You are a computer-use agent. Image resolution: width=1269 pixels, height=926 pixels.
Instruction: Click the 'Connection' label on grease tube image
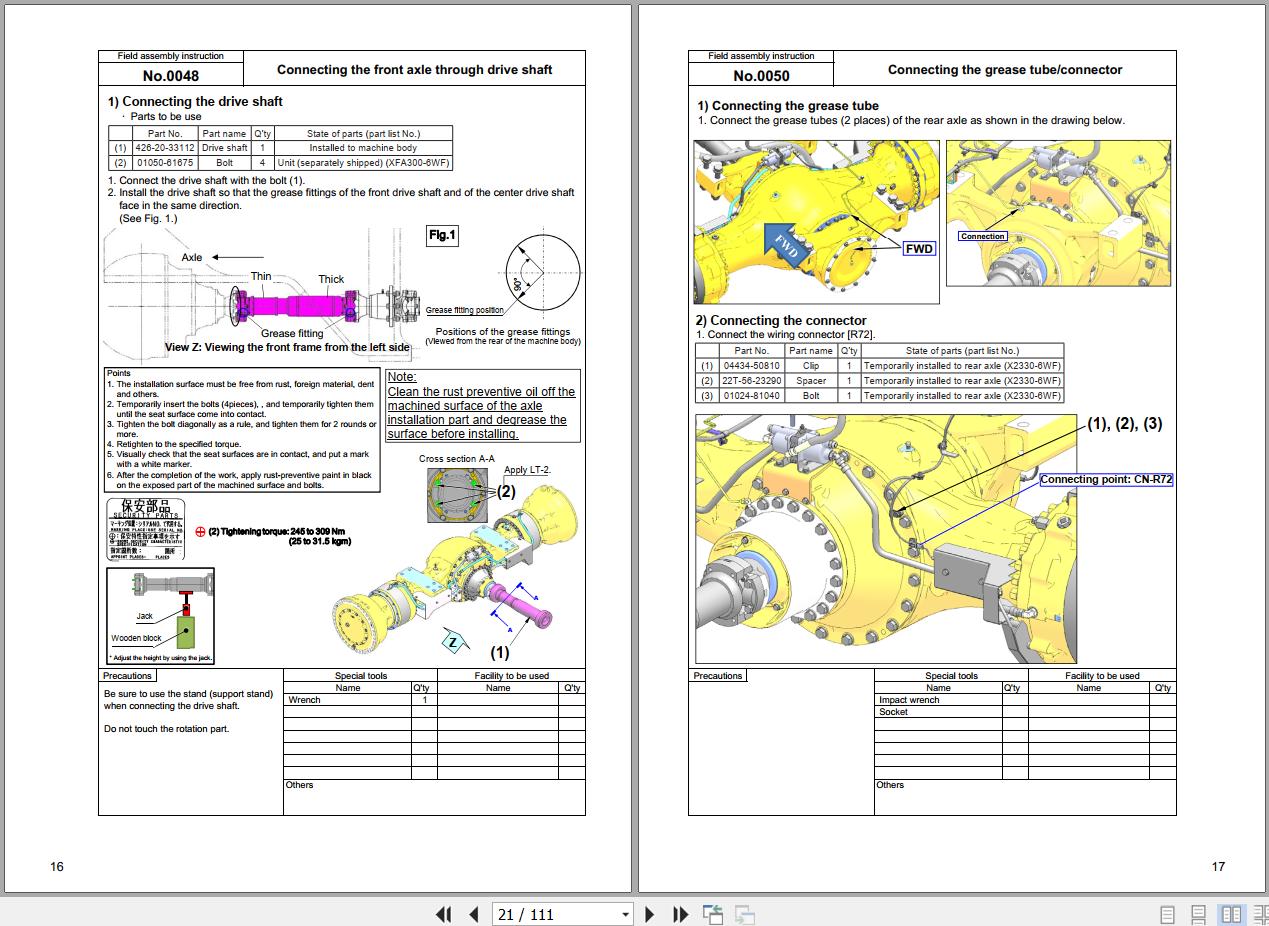[x=982, y=237]
